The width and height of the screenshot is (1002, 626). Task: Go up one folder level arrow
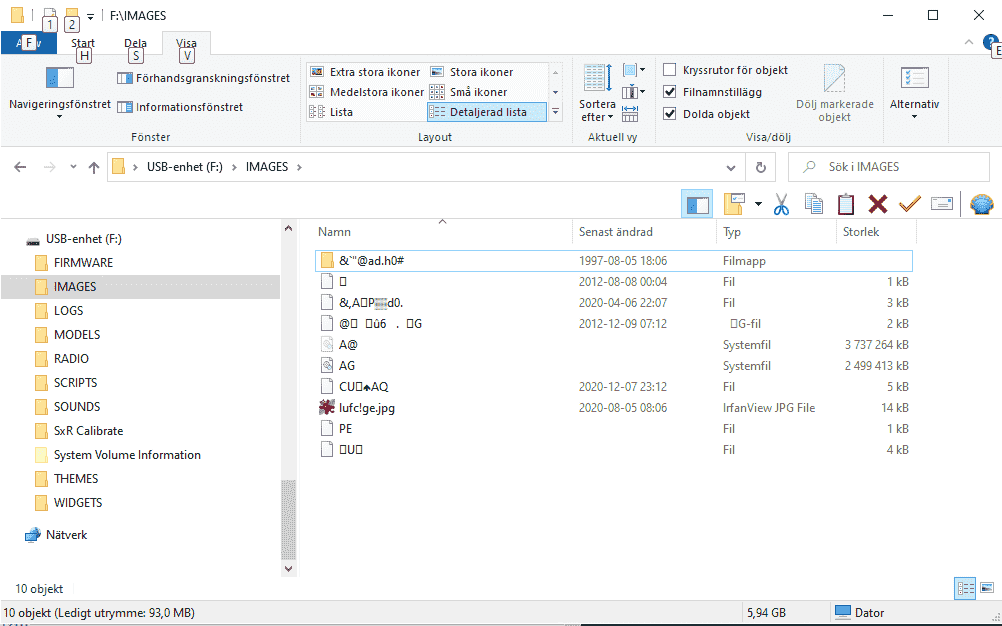pos(94,168)
